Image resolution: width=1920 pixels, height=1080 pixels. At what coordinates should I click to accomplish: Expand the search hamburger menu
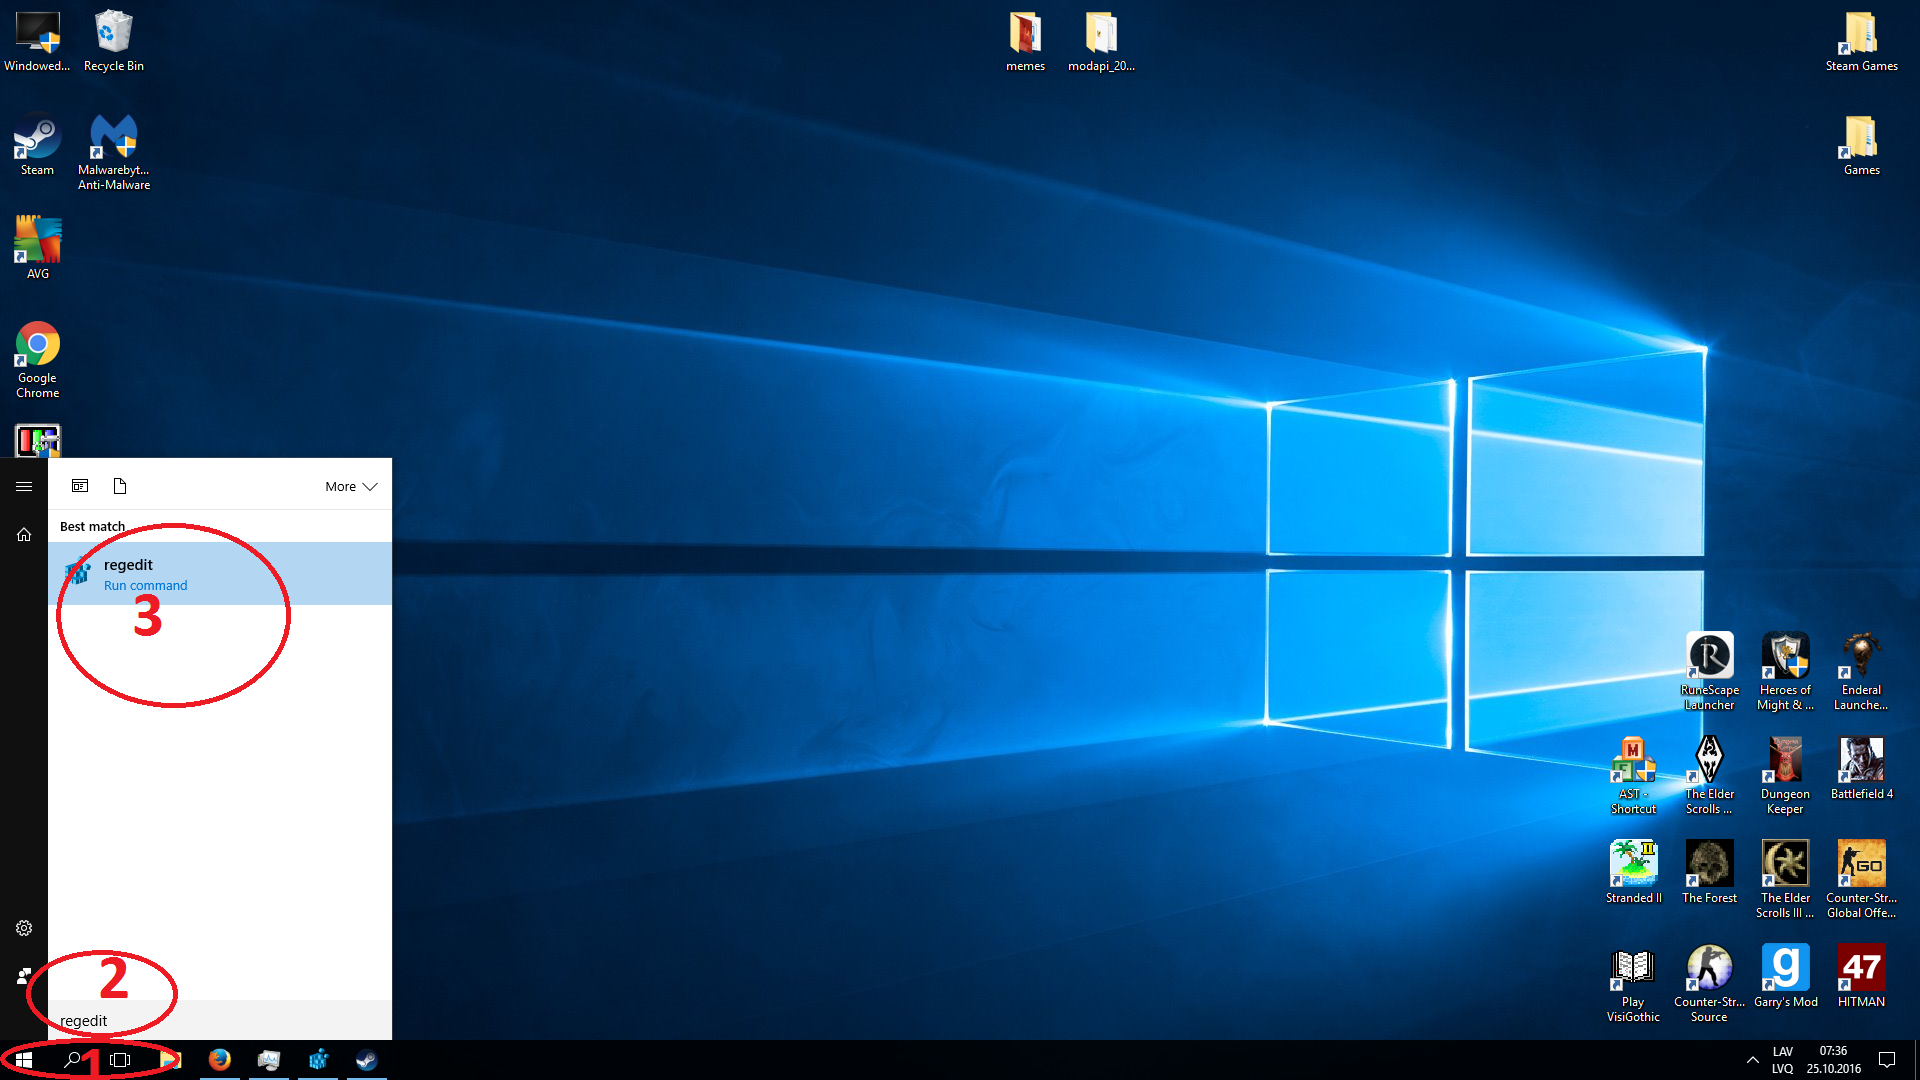click(24, 487)
